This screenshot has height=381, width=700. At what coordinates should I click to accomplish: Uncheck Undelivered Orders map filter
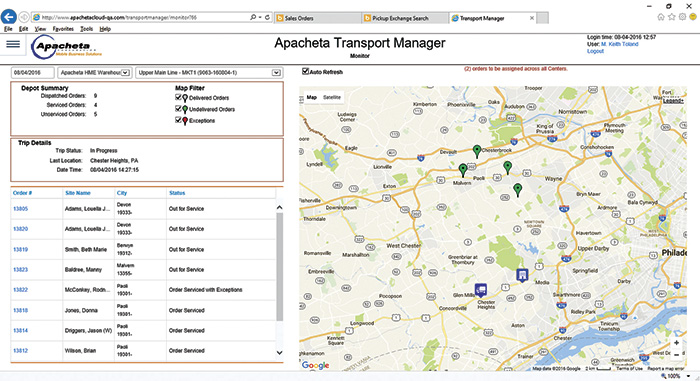pyautogui.click(x=178, y=109)
